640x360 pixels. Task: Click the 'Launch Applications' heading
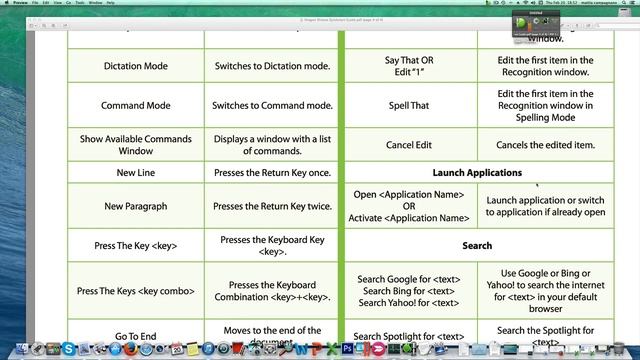[x=477, y=173]
